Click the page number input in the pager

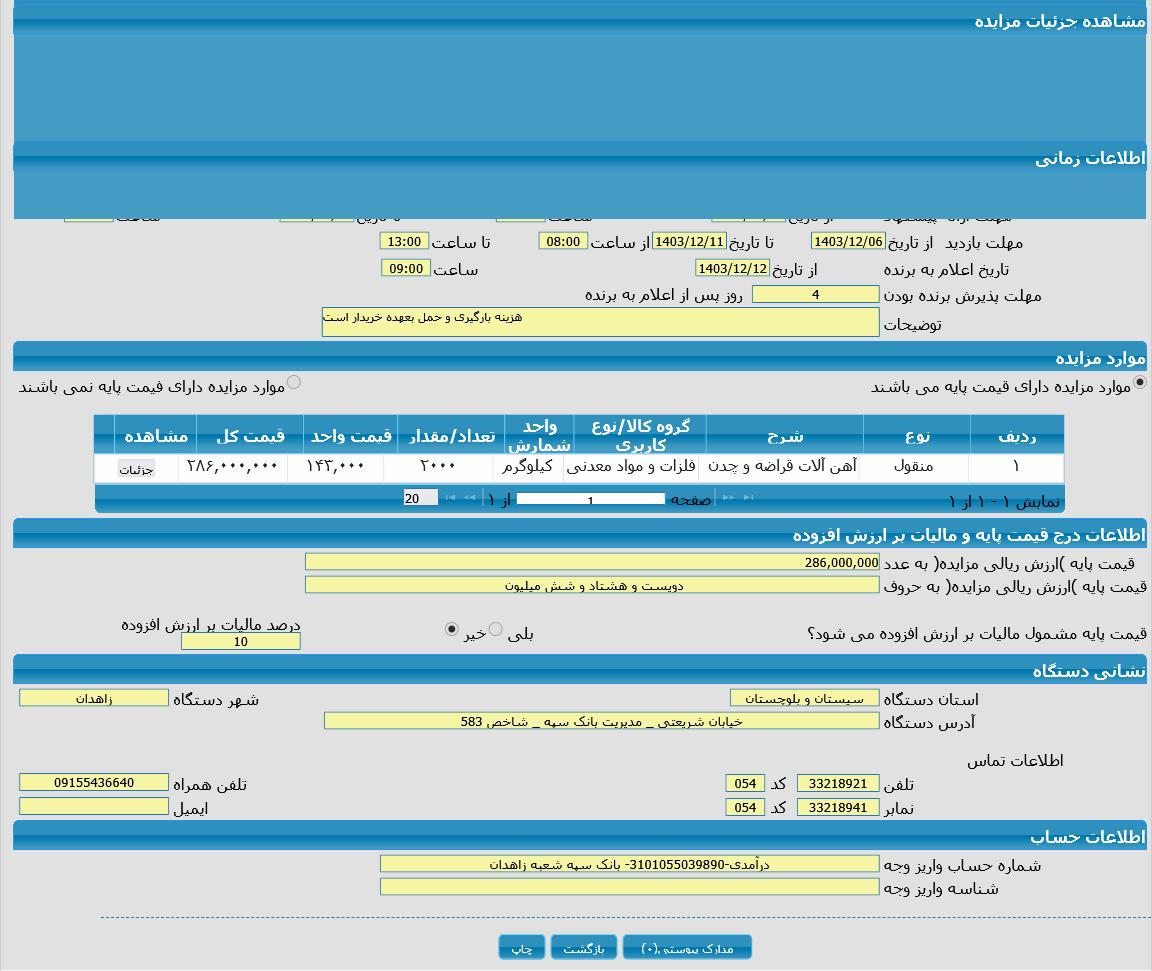click(x=590, y=499)
